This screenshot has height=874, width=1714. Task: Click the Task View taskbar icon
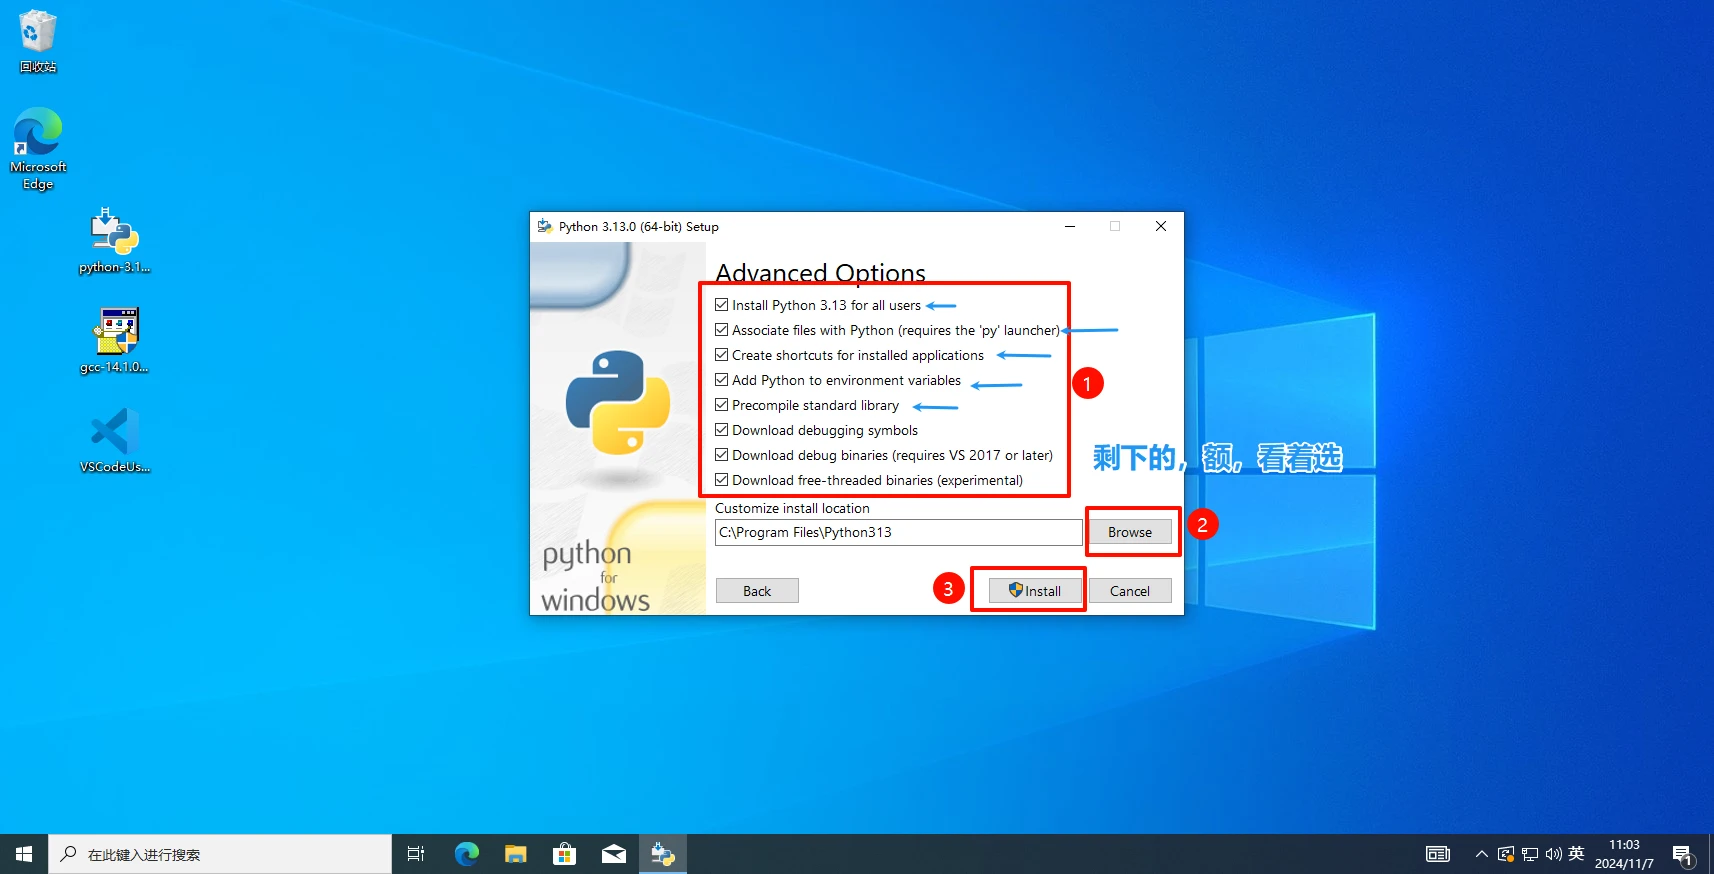pos(416,854)
